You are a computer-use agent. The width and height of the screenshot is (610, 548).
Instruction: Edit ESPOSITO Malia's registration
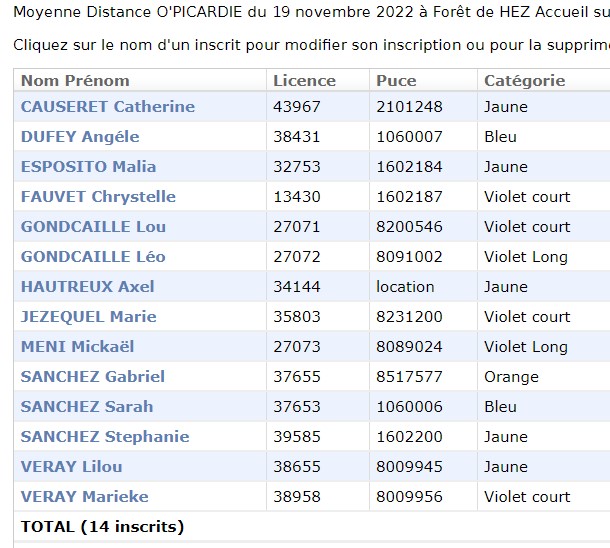88,167
